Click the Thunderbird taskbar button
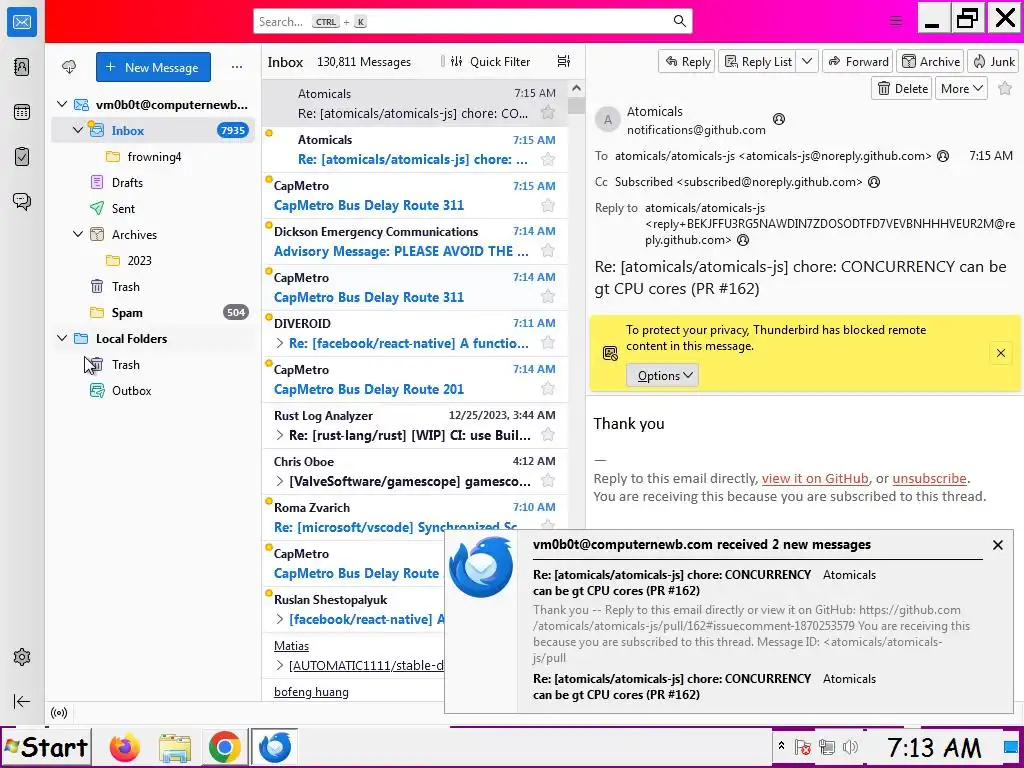Viewport: 1024px width, 768px height. 274,747
